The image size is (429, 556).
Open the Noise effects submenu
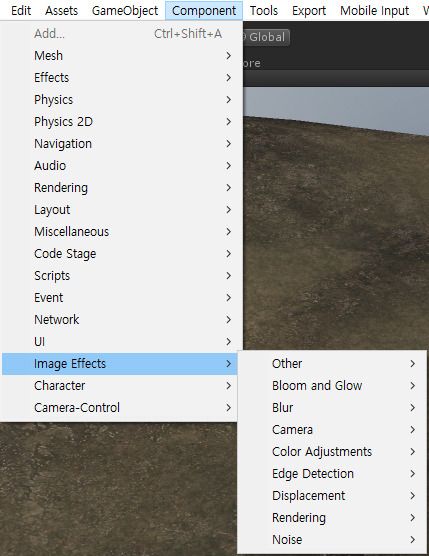(x=332, y=539)
